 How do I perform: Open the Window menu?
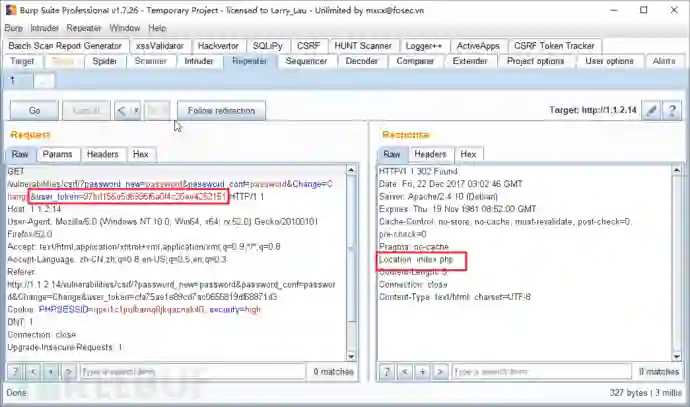coord(125,28)
